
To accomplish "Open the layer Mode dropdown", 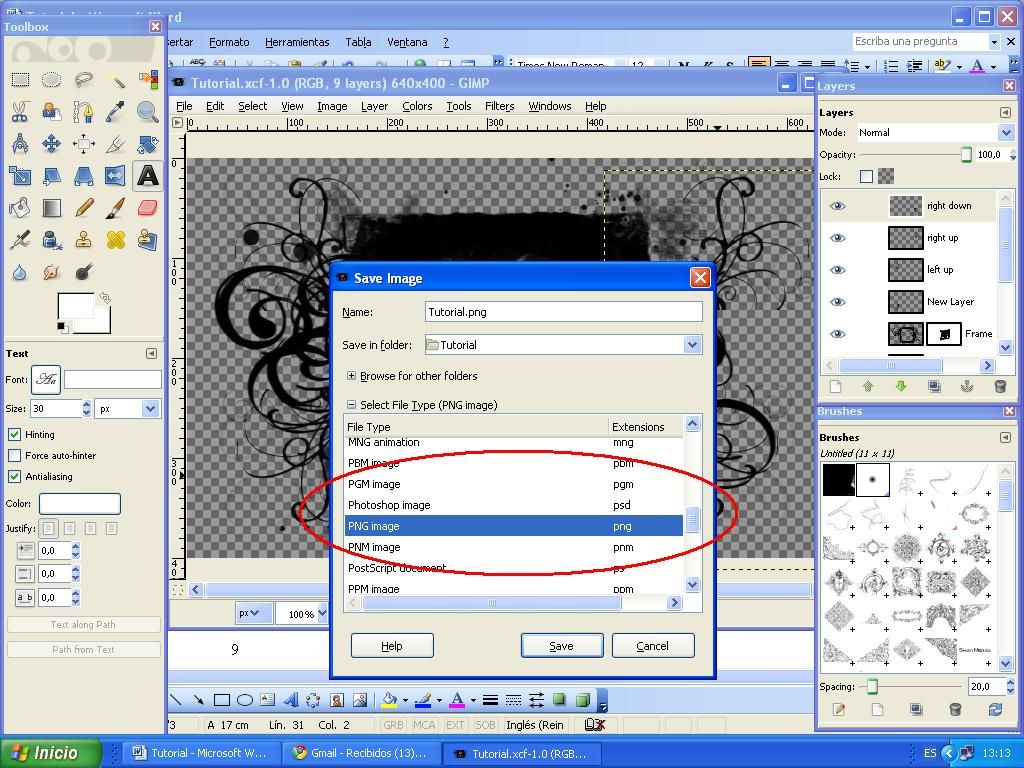I will click(1006, 132).
